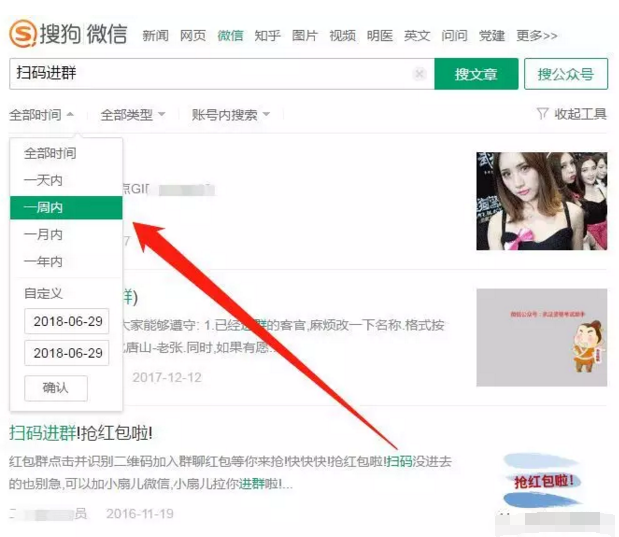This screenshot has height=537, width=619.
Task: Open the 图片 tab
Action: (x=305, y=36)
